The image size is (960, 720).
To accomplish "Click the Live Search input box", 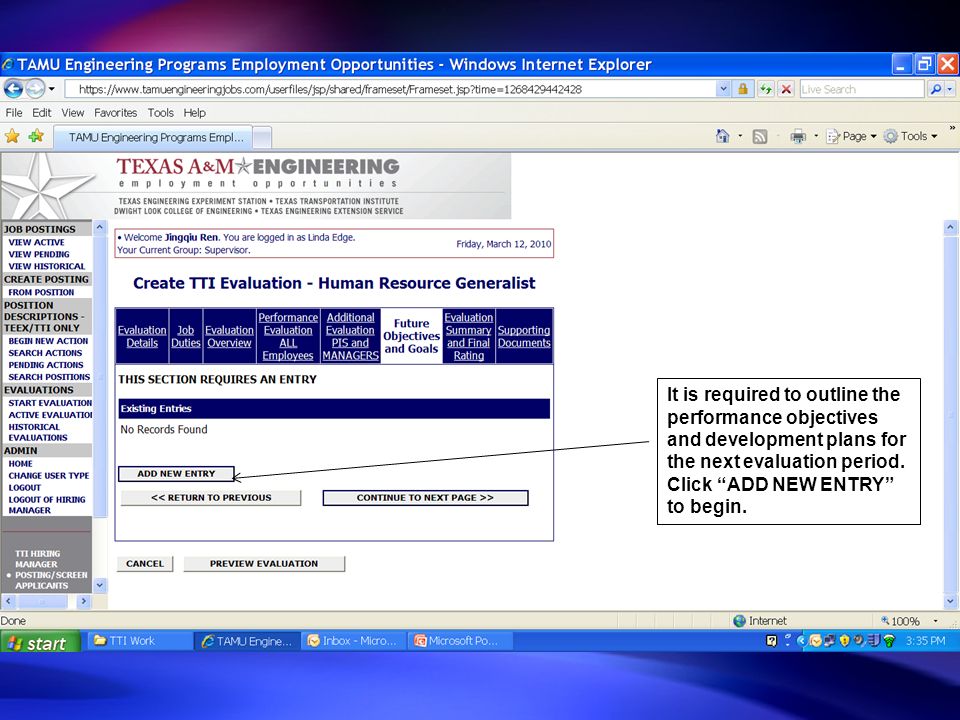I will 861,89.
